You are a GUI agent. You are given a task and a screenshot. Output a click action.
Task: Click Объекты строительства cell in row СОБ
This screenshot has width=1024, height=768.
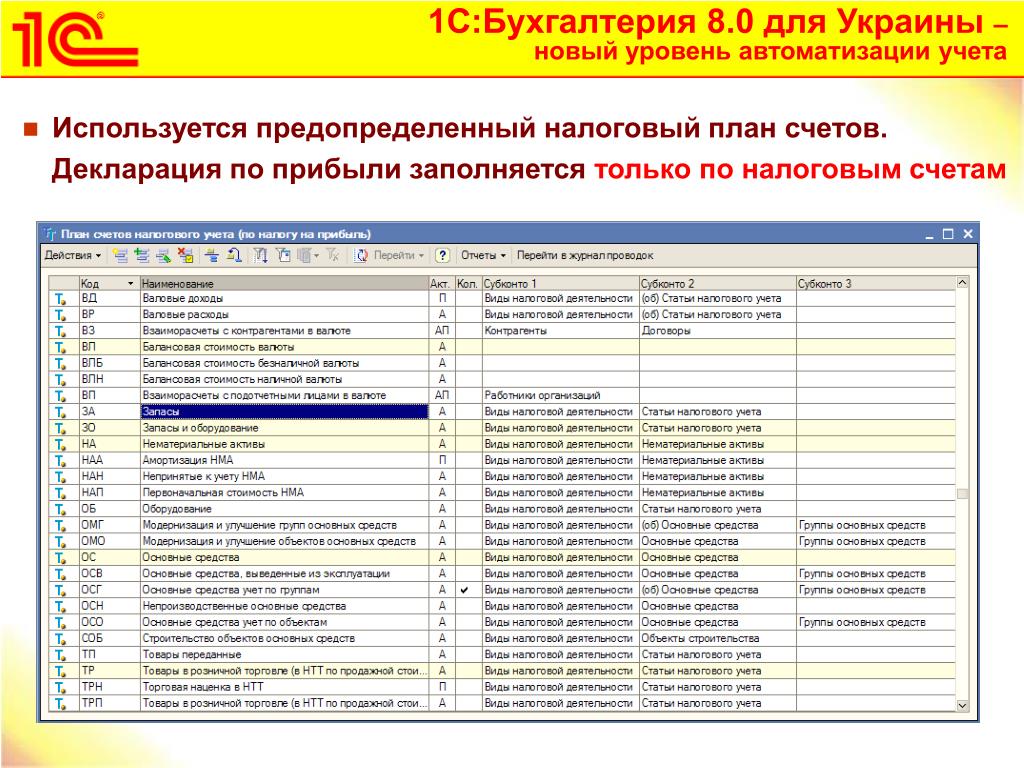[718, 638]
